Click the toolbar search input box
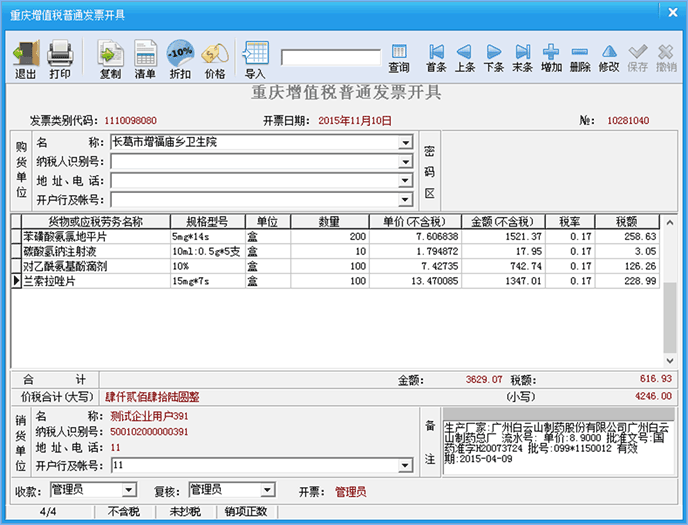Screen dimensions: 688x525 pos(331,57)
